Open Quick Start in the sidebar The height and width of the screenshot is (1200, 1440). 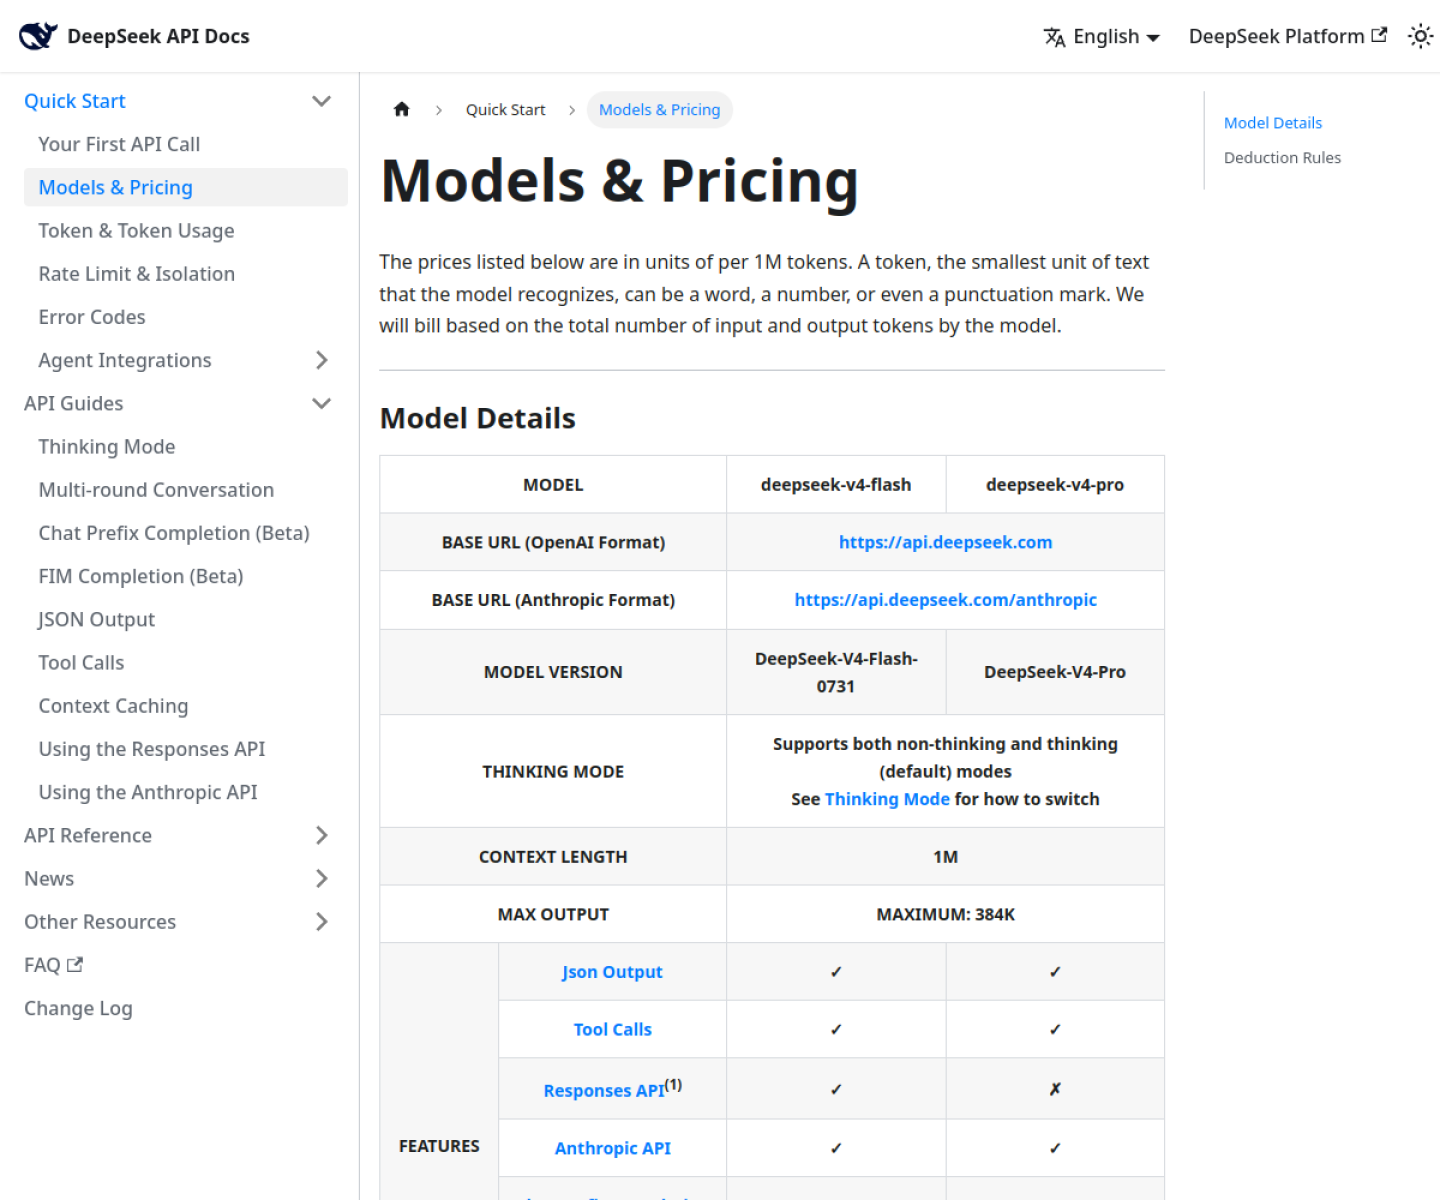[x=75, y=101]
